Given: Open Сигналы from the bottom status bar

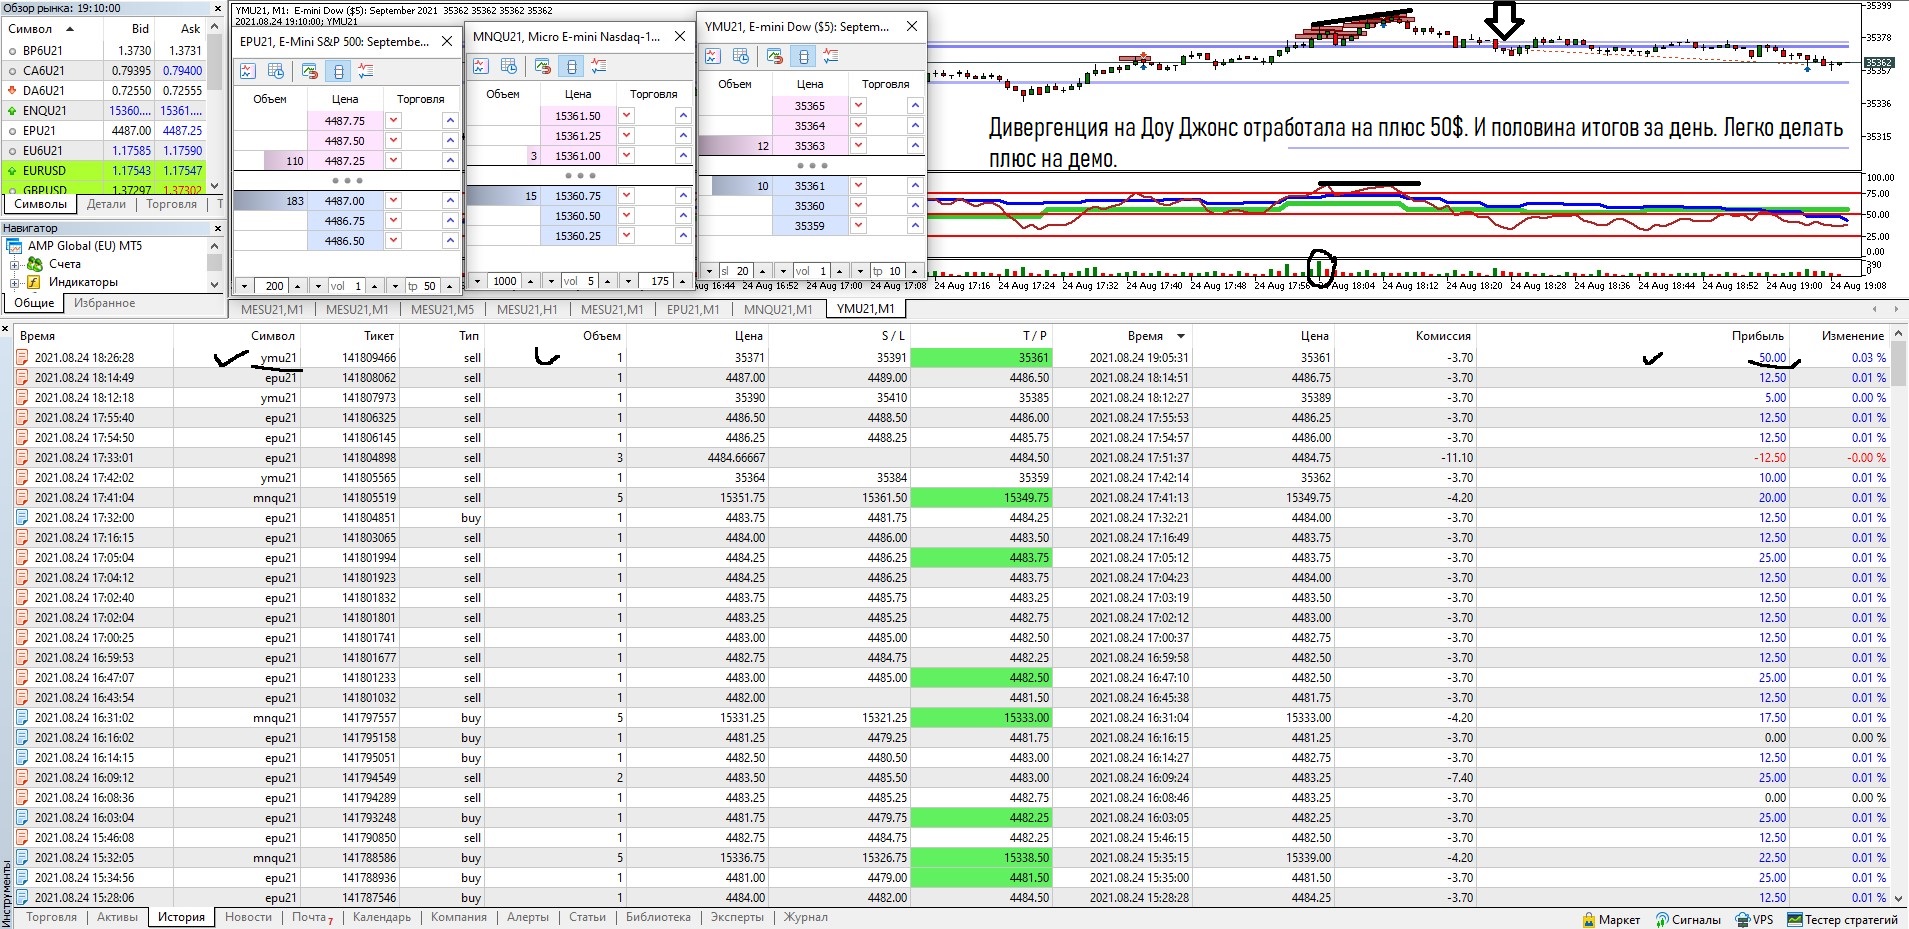Looking at the screenshot, I should [1688, 920].
